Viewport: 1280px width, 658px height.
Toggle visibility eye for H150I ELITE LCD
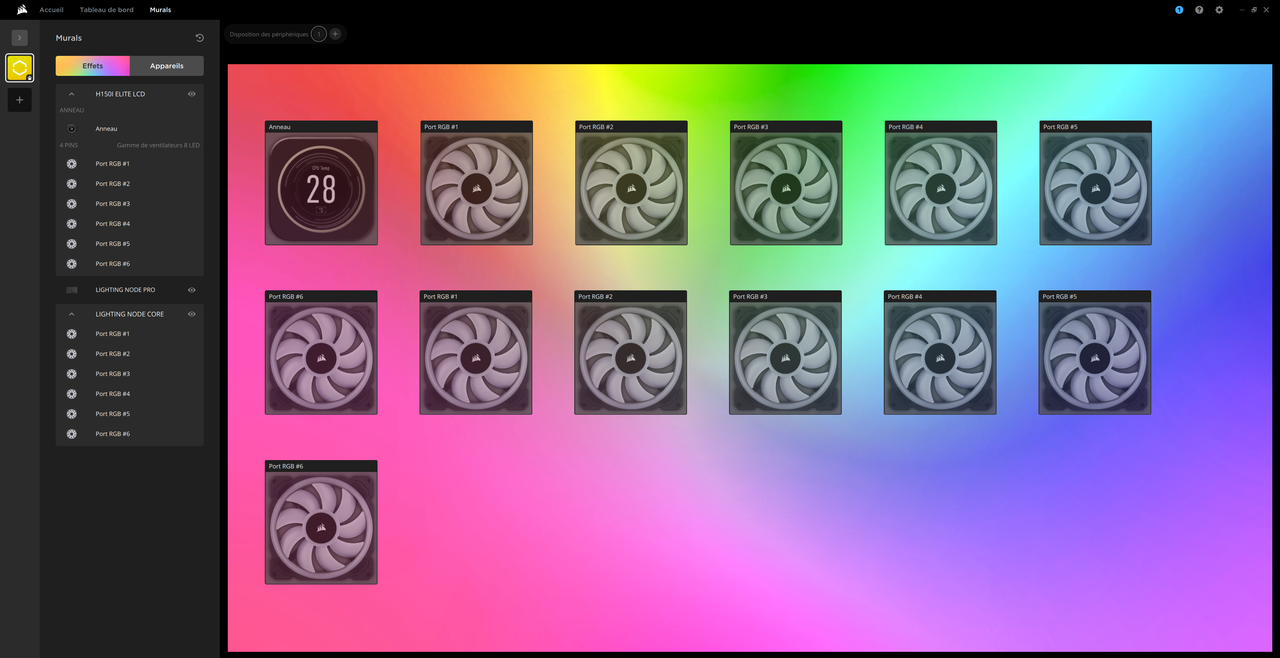191,93
